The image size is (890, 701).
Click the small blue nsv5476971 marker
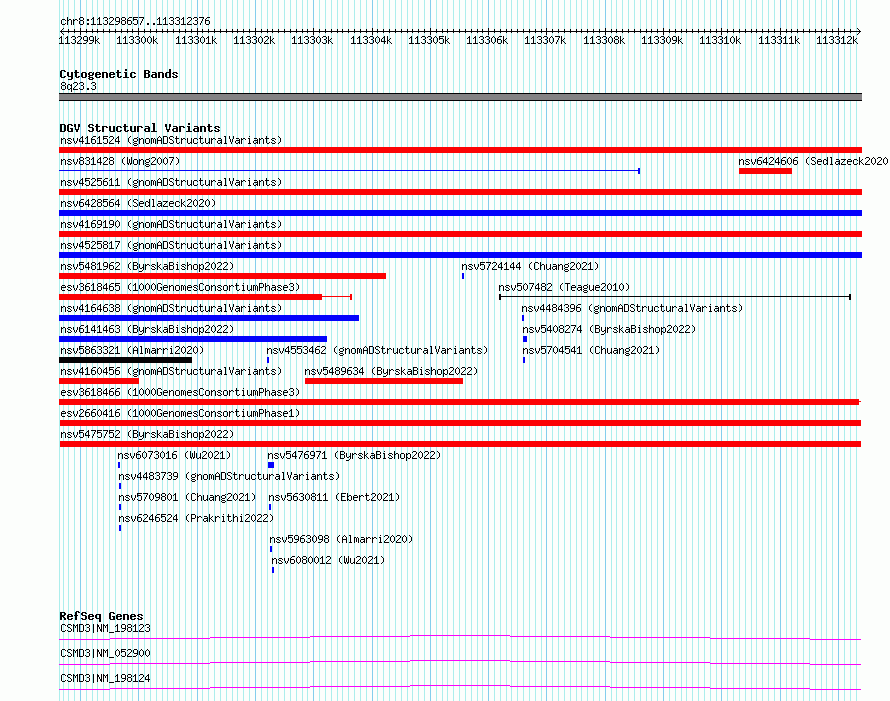(x=271, y=465)
